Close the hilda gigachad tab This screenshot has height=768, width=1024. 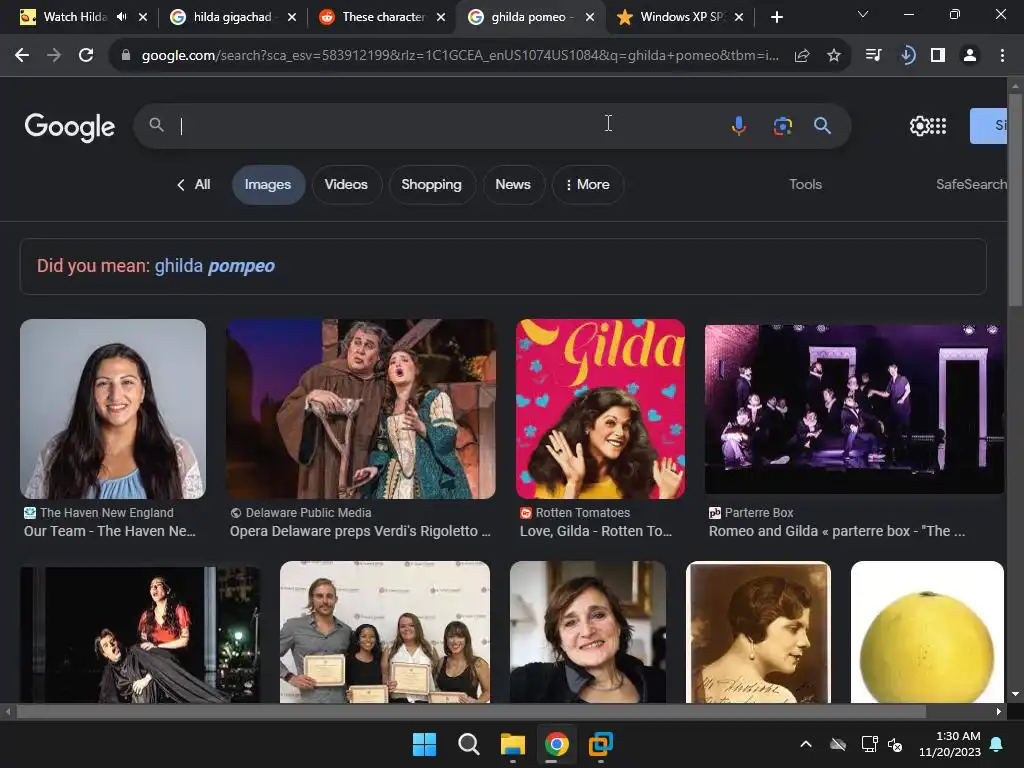tap(292, 17)
